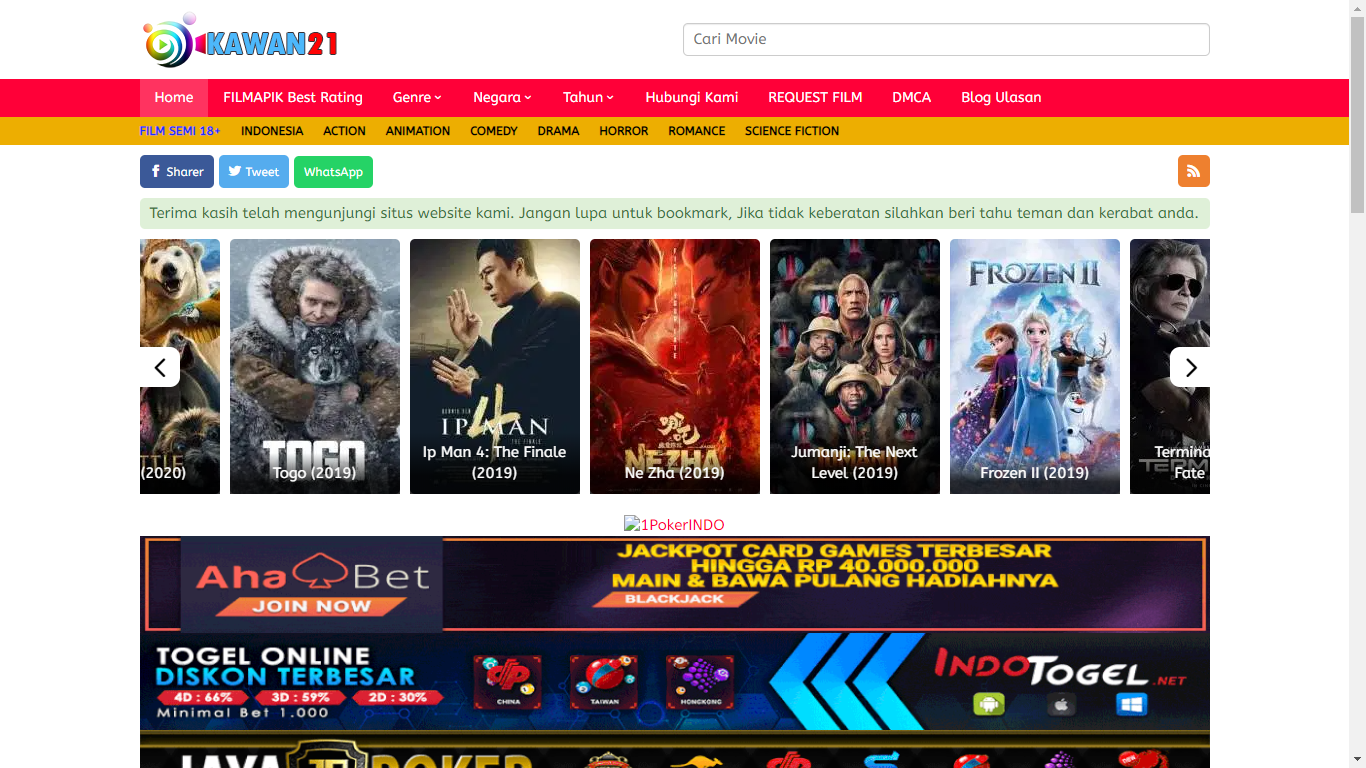1366x768 pixels.
Task: Open the Blog Ulasan page
Action: click(1001, 98)
